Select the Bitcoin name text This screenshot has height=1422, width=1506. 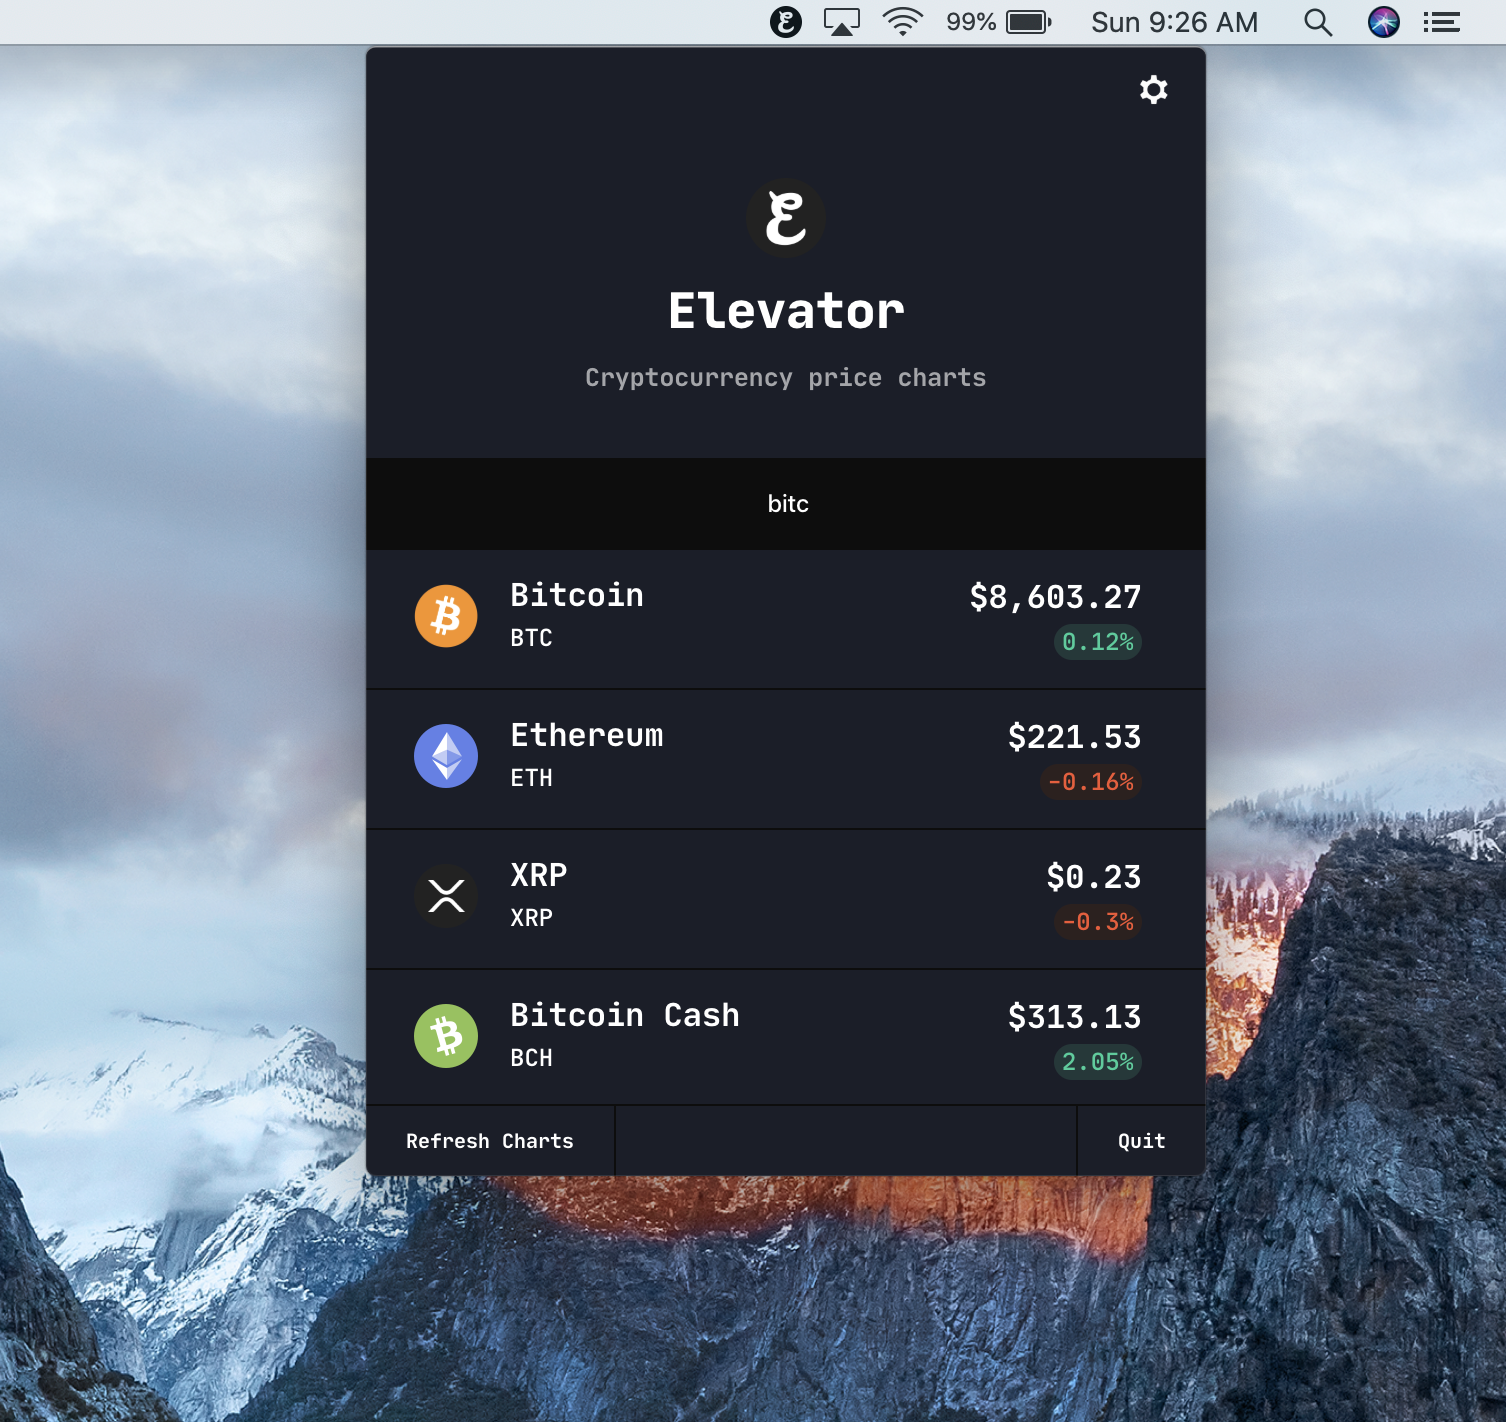click(577, 595)
